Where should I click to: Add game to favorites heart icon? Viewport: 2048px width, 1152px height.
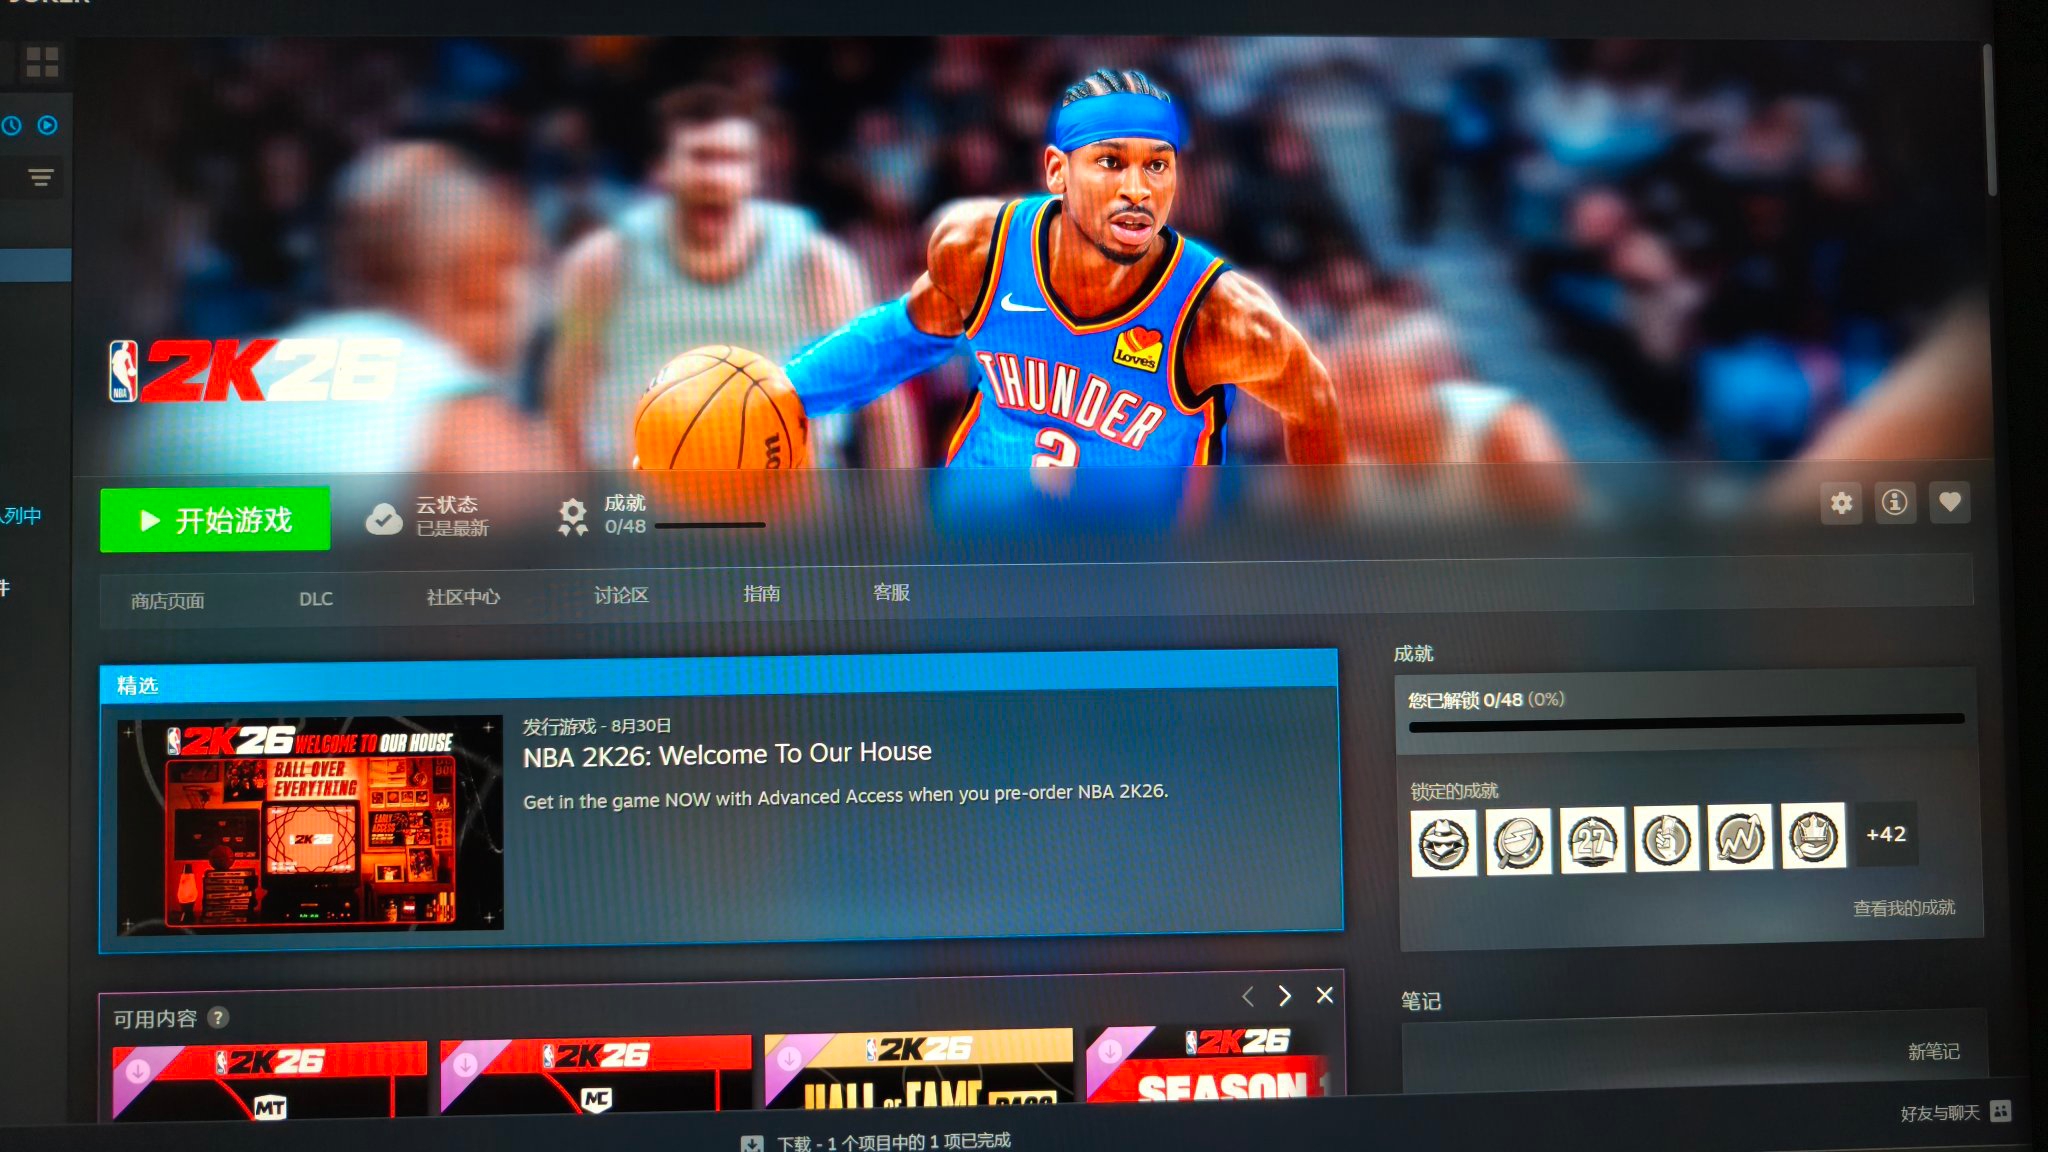pyautogui.click(x=1949, y=502)
